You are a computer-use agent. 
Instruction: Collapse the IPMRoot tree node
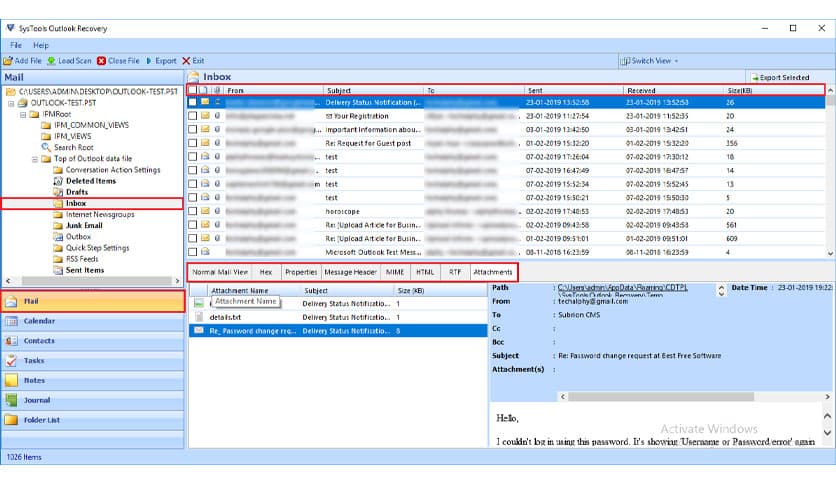[x=23, y=115]
